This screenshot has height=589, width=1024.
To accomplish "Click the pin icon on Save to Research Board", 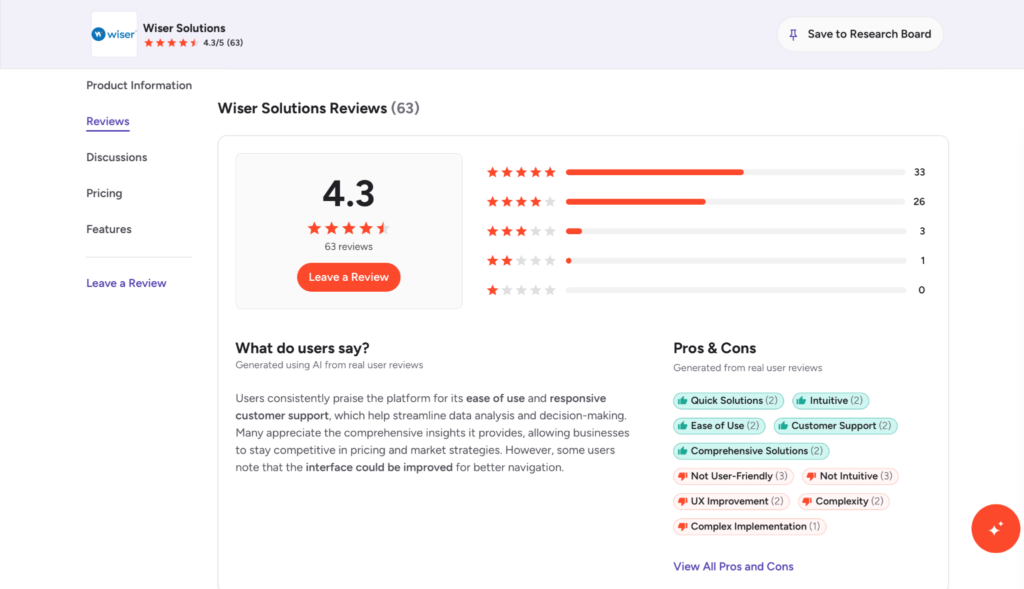I will pyautogui.click(x=793, y=35).
